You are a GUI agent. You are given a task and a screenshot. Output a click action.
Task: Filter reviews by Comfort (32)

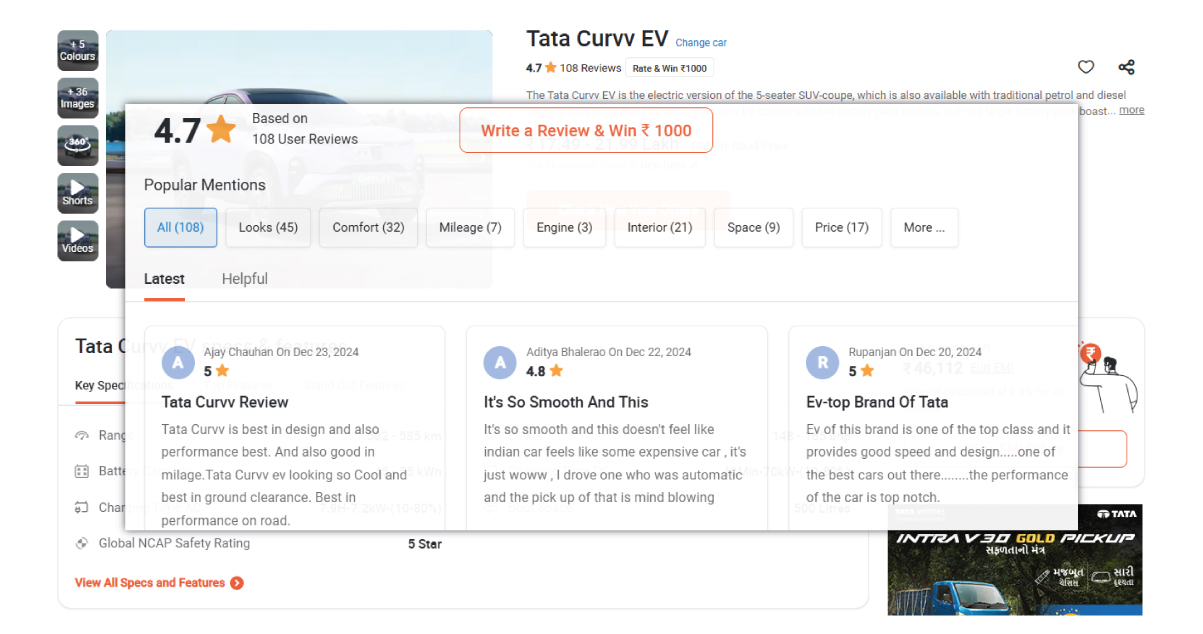point(368,227)
